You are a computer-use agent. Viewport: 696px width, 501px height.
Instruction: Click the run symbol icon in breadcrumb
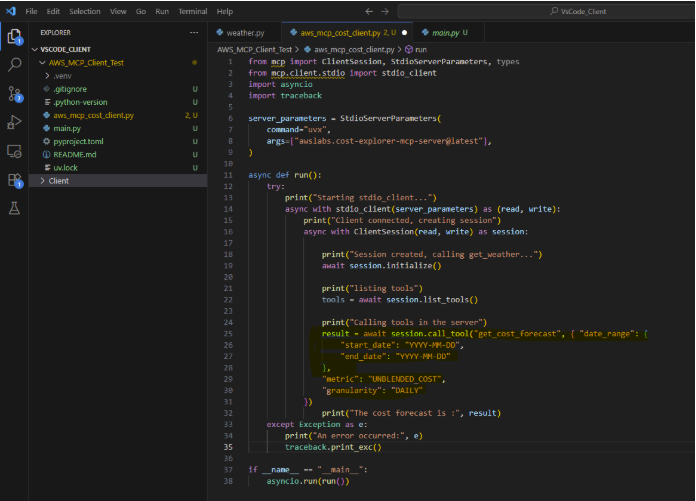pyautogui.click(x=409, y=49)
